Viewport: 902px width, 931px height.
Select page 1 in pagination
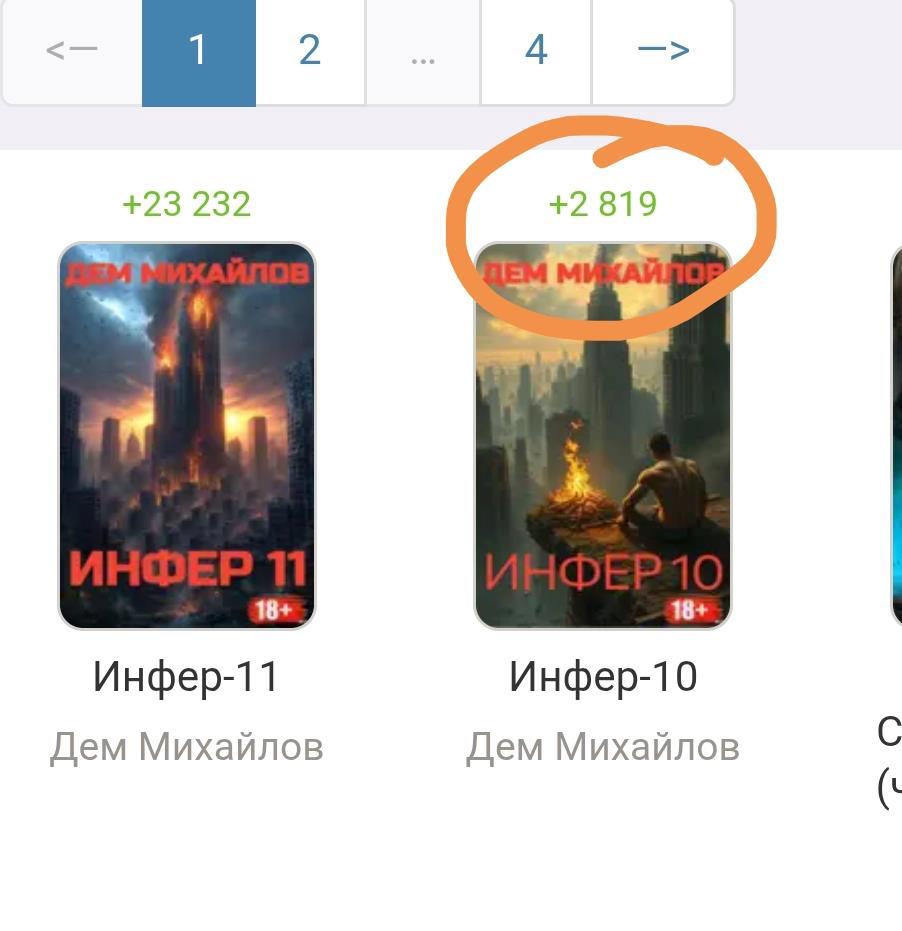coord(199,50)
